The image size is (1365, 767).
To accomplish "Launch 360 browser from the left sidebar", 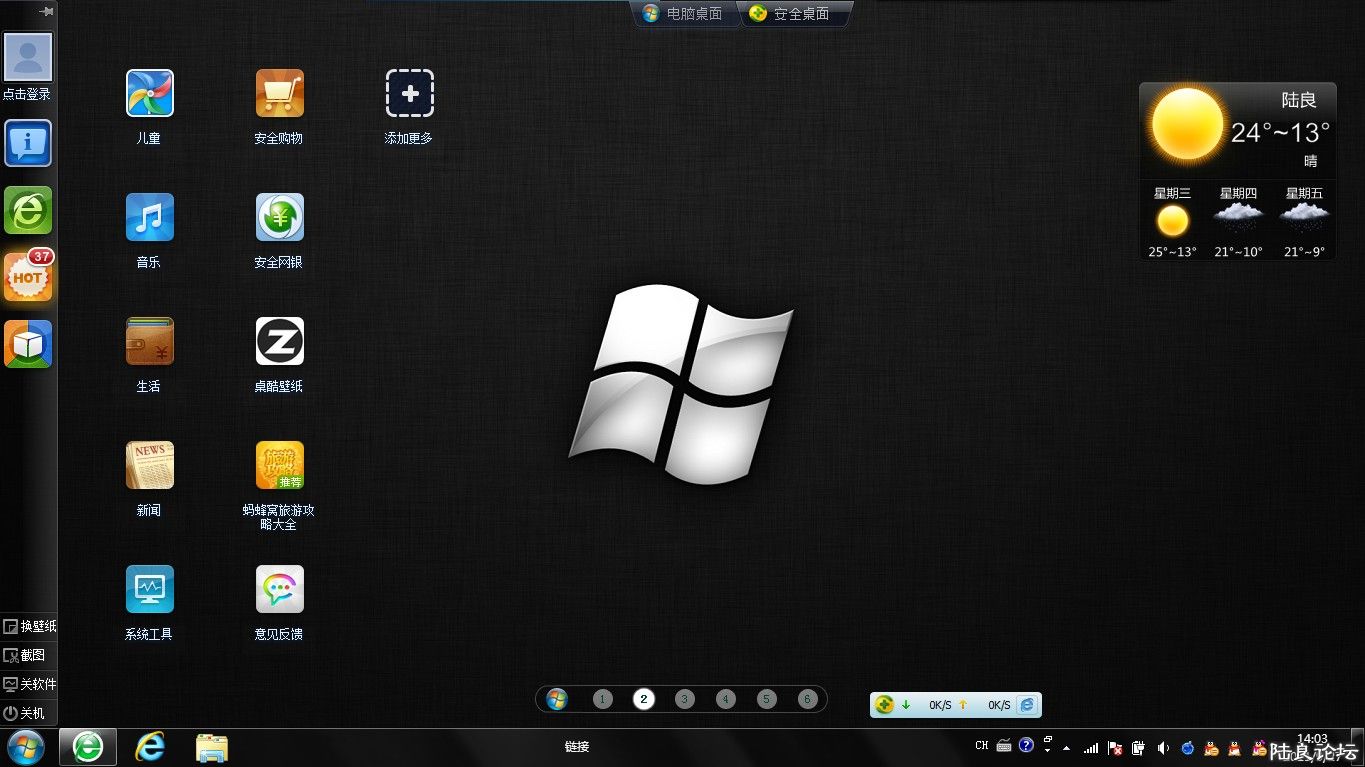I will coord(28,210).
